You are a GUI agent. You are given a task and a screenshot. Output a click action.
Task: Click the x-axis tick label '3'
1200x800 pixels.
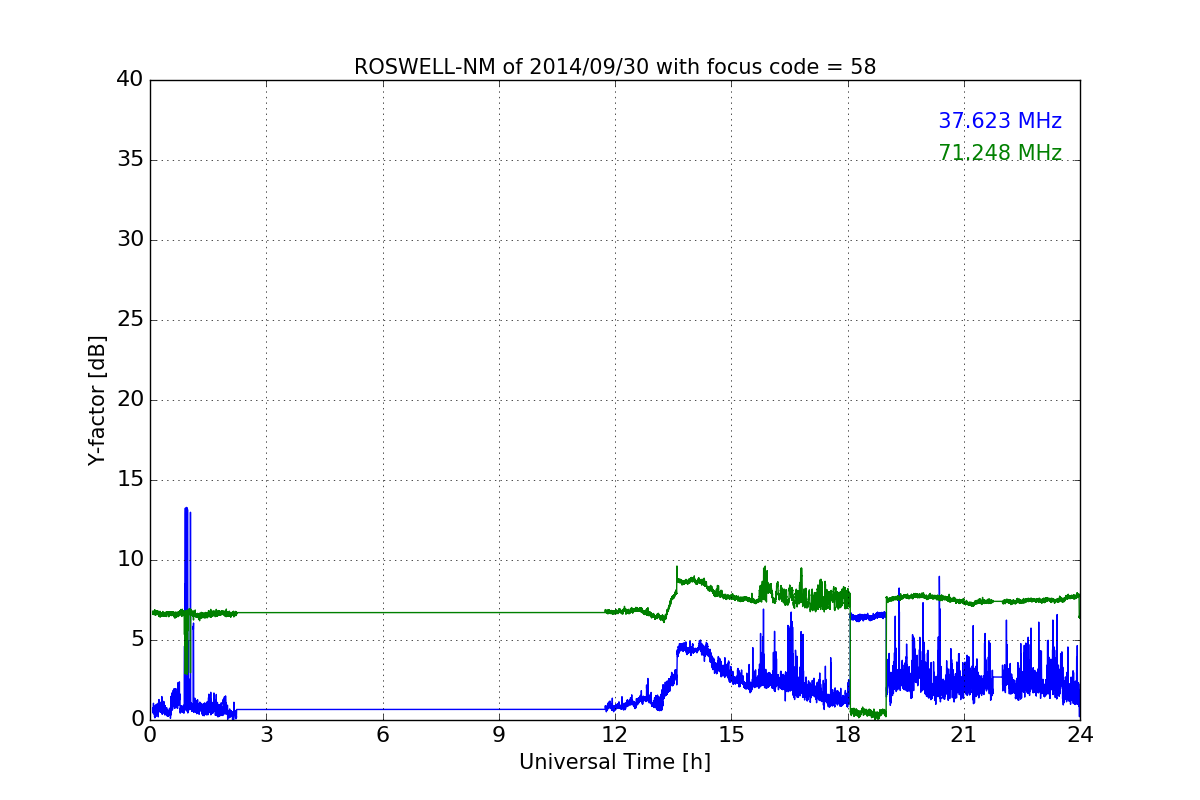[266, 734]
